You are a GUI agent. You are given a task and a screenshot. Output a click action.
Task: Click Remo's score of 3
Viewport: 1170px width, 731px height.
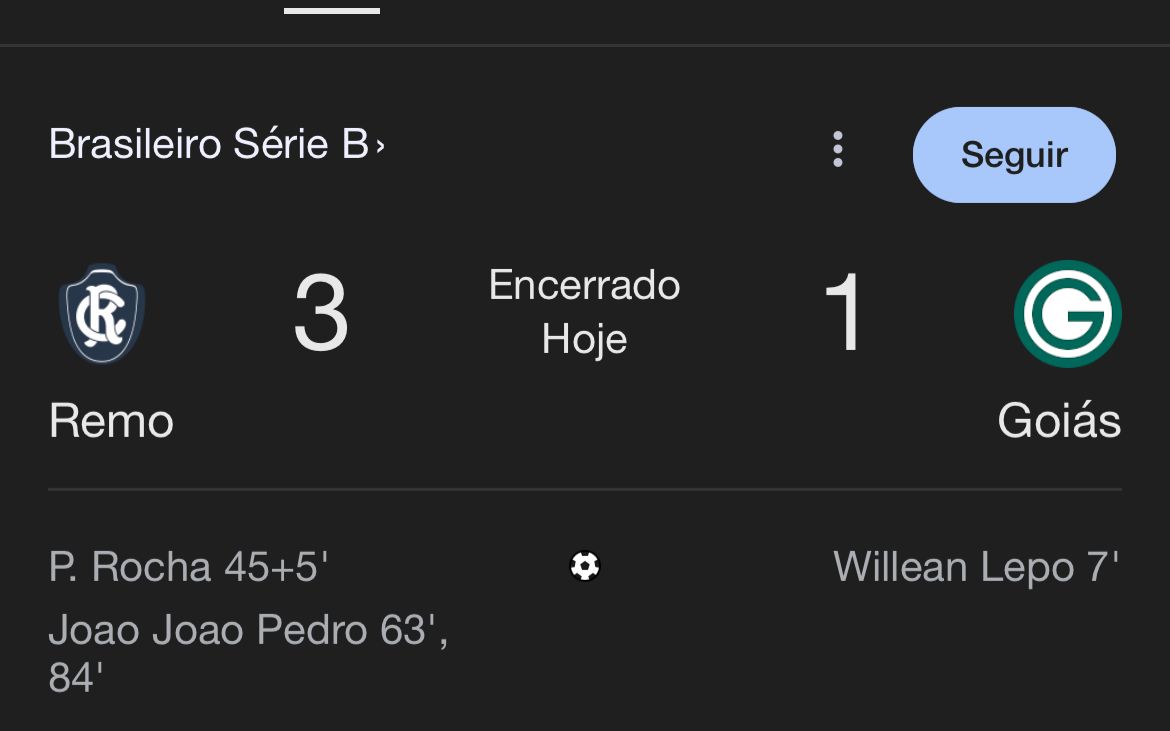tap(321, 315)
